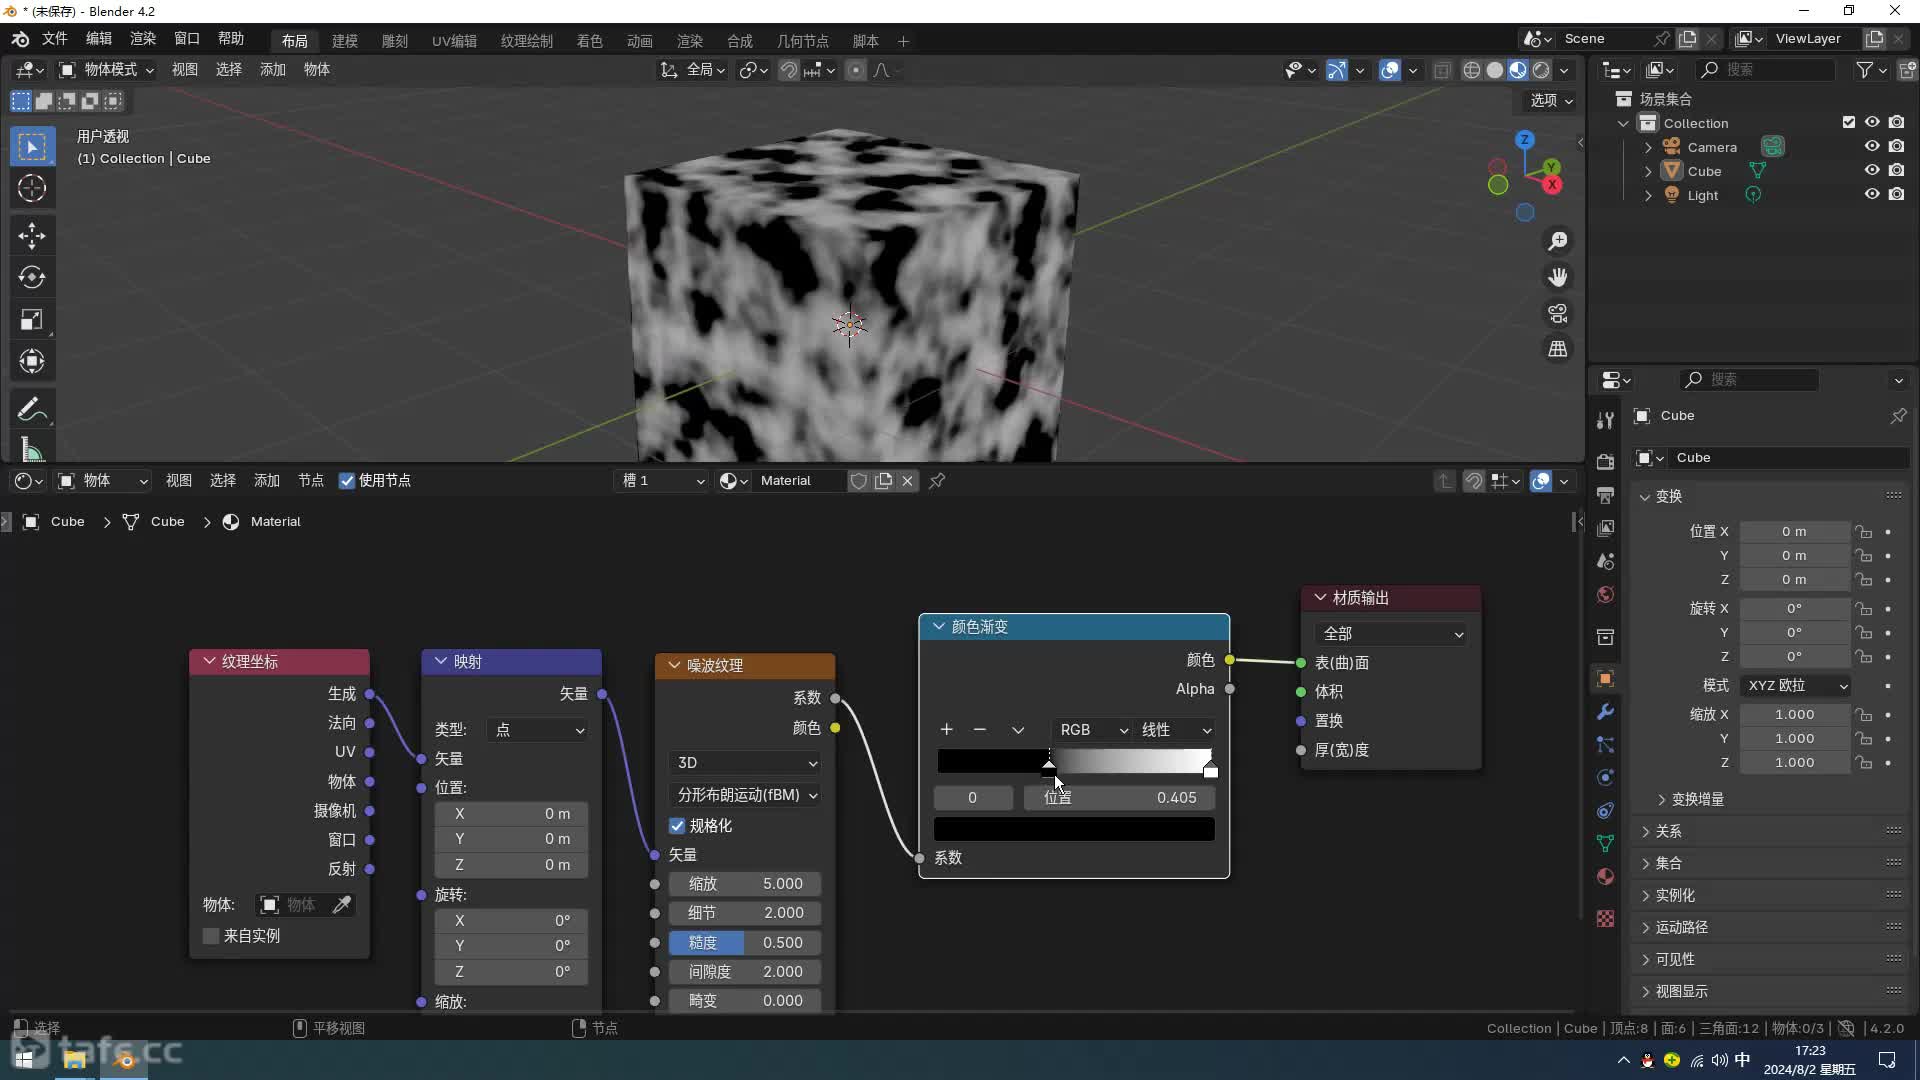1920x1080 pixels.
Task: Open the Global transform orientation dropdown
Action: (692, 70)
